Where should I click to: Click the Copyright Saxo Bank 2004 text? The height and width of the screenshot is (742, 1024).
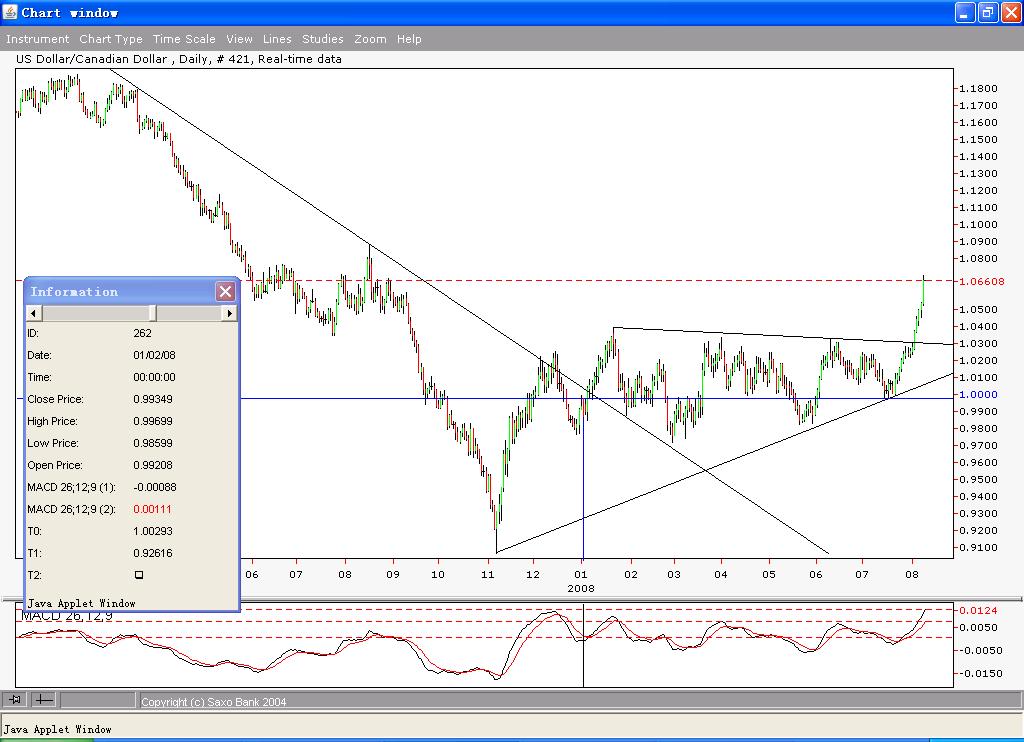[214, 702]
